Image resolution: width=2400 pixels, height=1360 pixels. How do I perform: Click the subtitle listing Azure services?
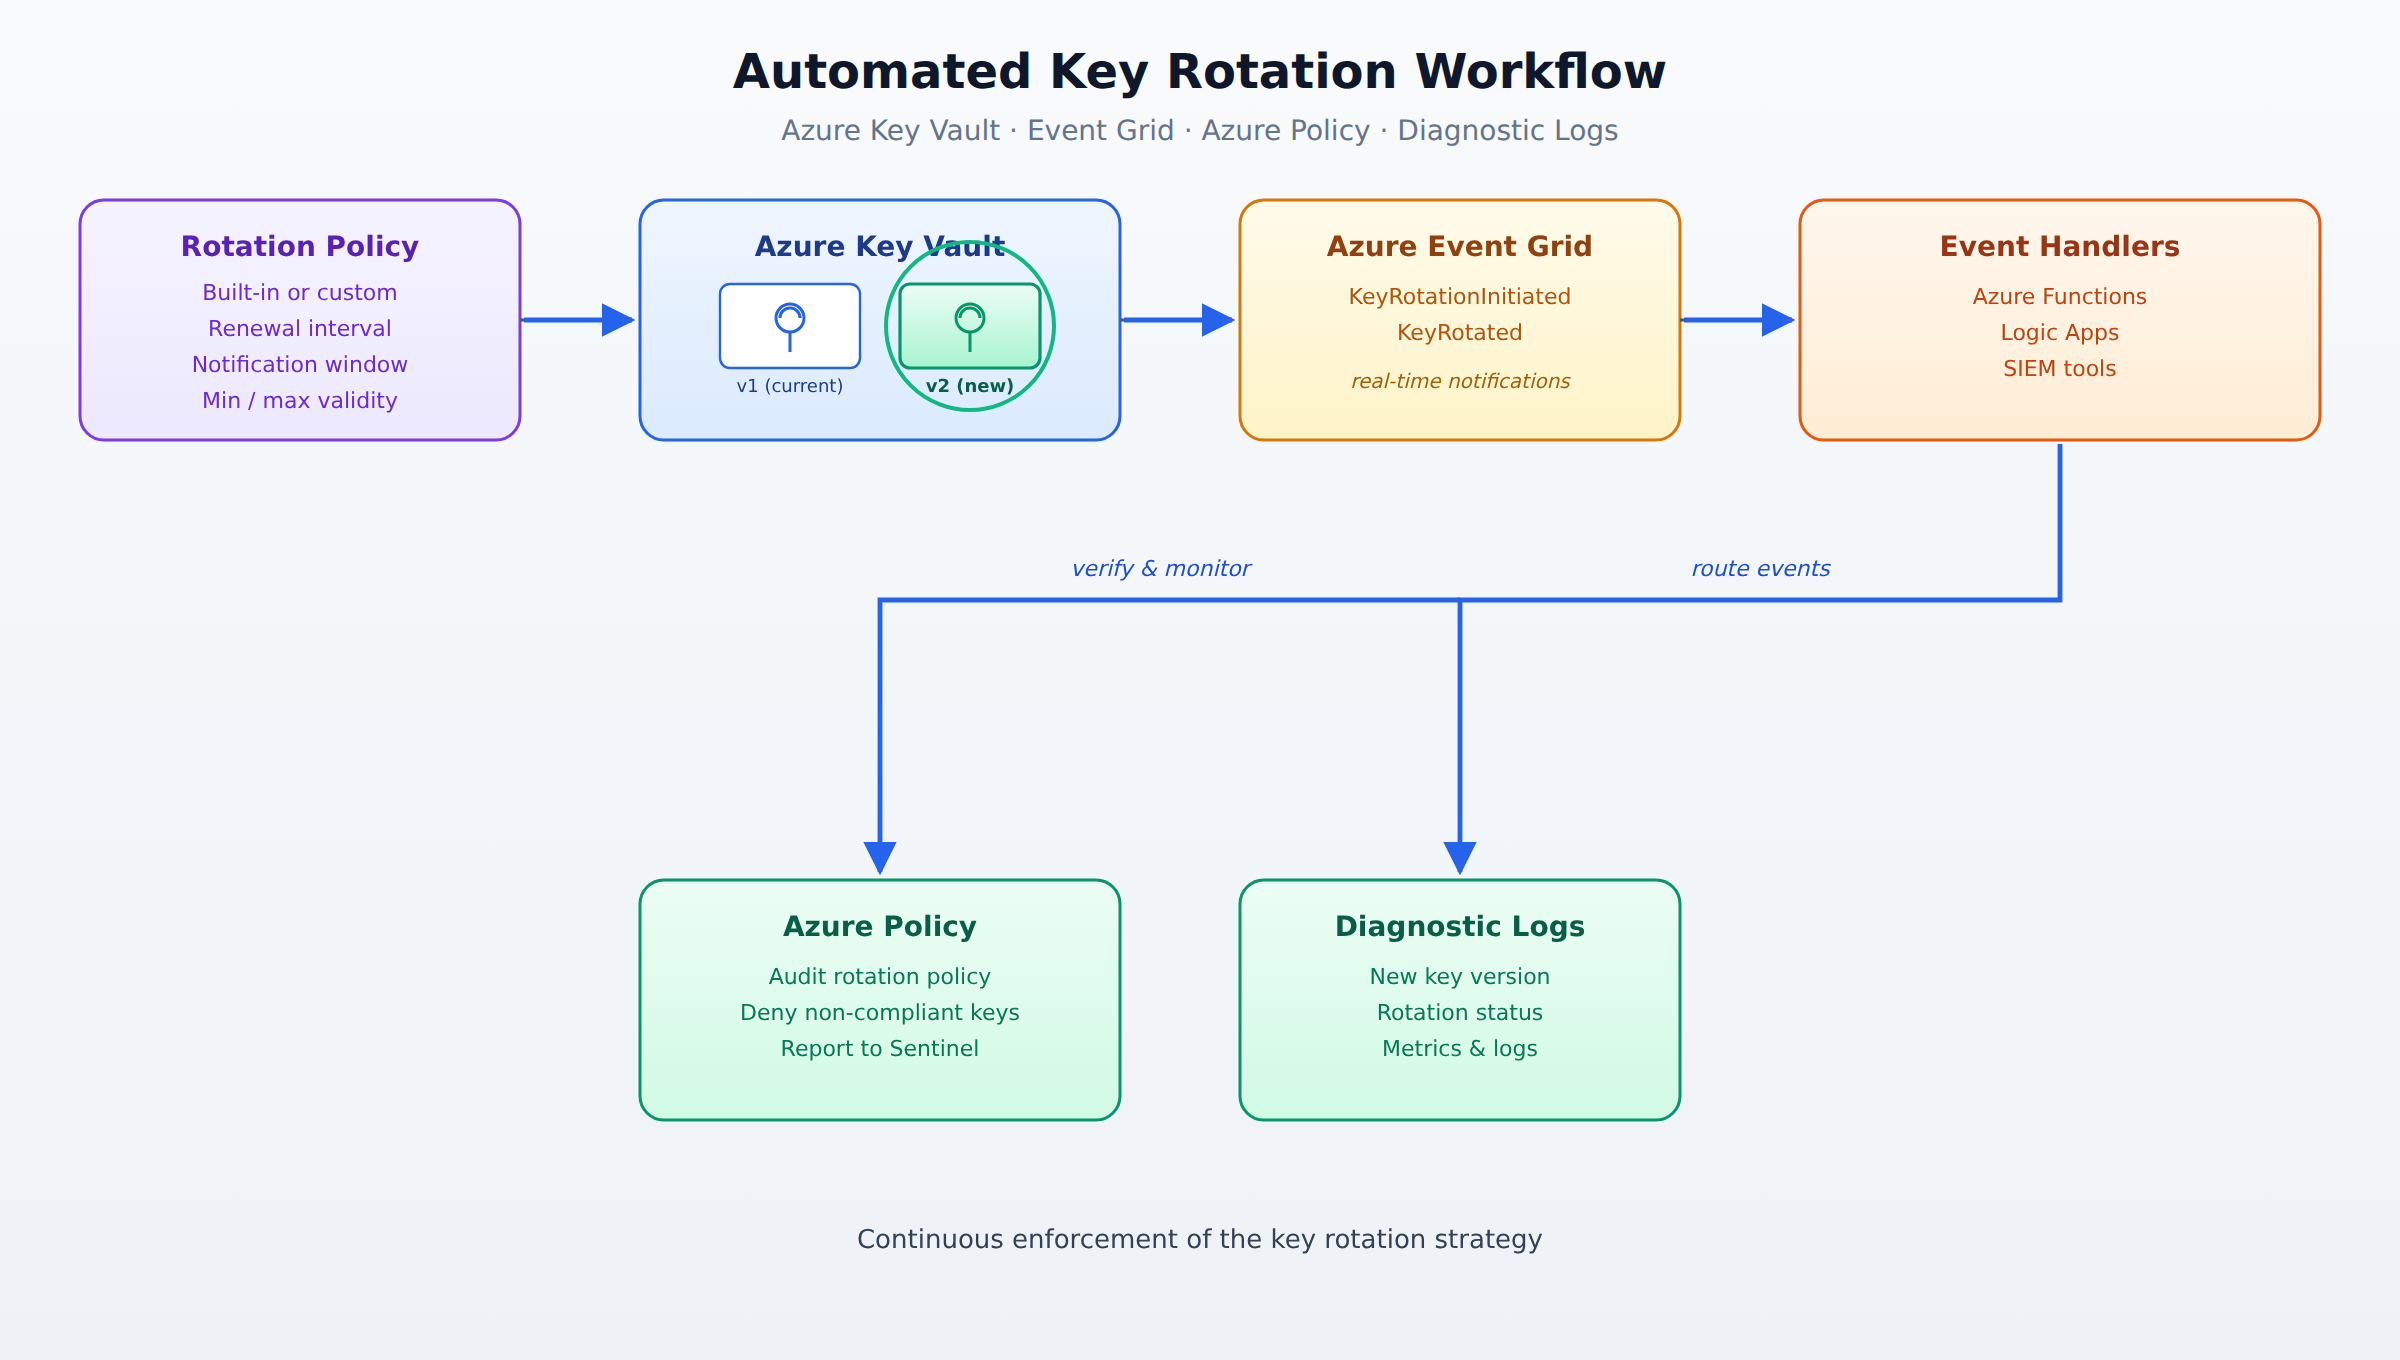click(1200, 131)
